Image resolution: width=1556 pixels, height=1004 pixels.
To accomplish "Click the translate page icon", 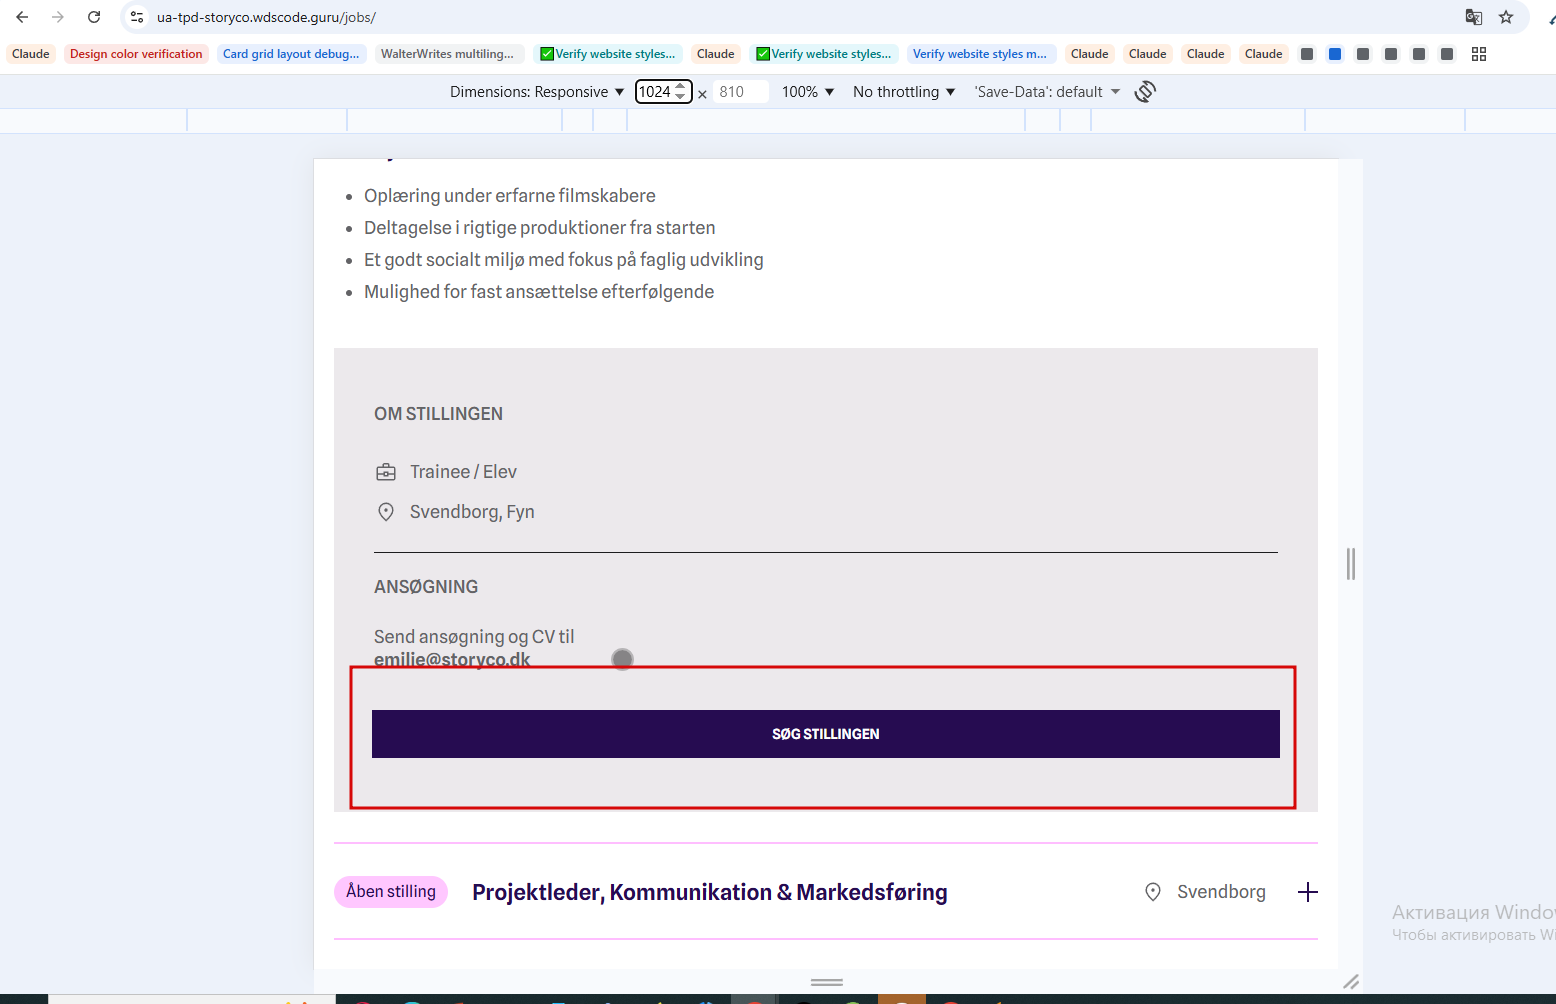I will 1473,17.
